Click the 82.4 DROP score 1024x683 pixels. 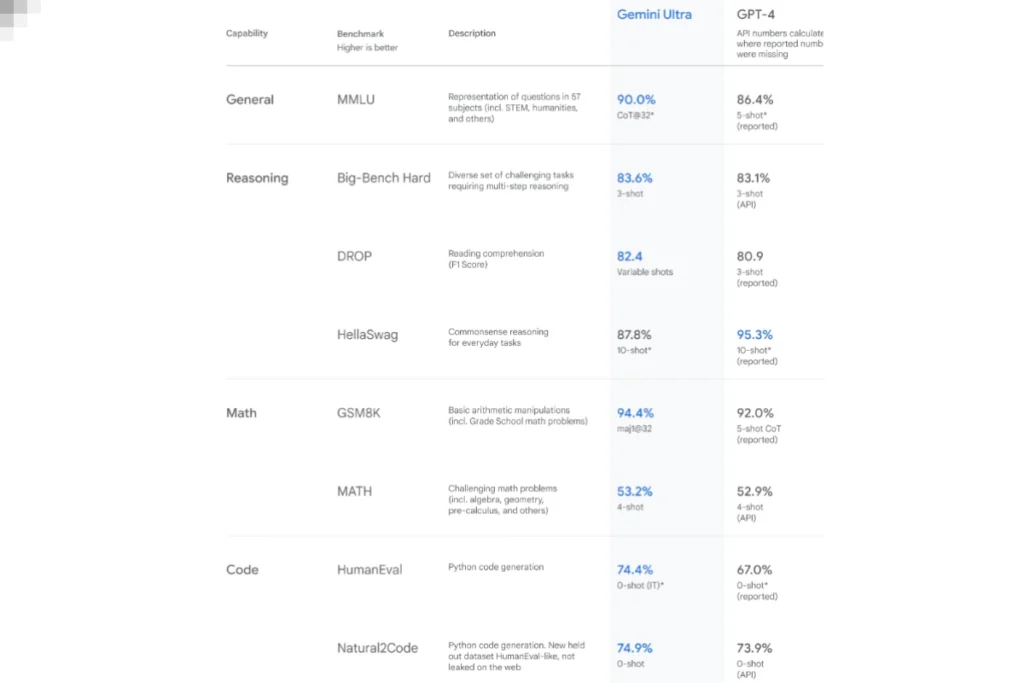pyautogui.click(x=630, y=256)
